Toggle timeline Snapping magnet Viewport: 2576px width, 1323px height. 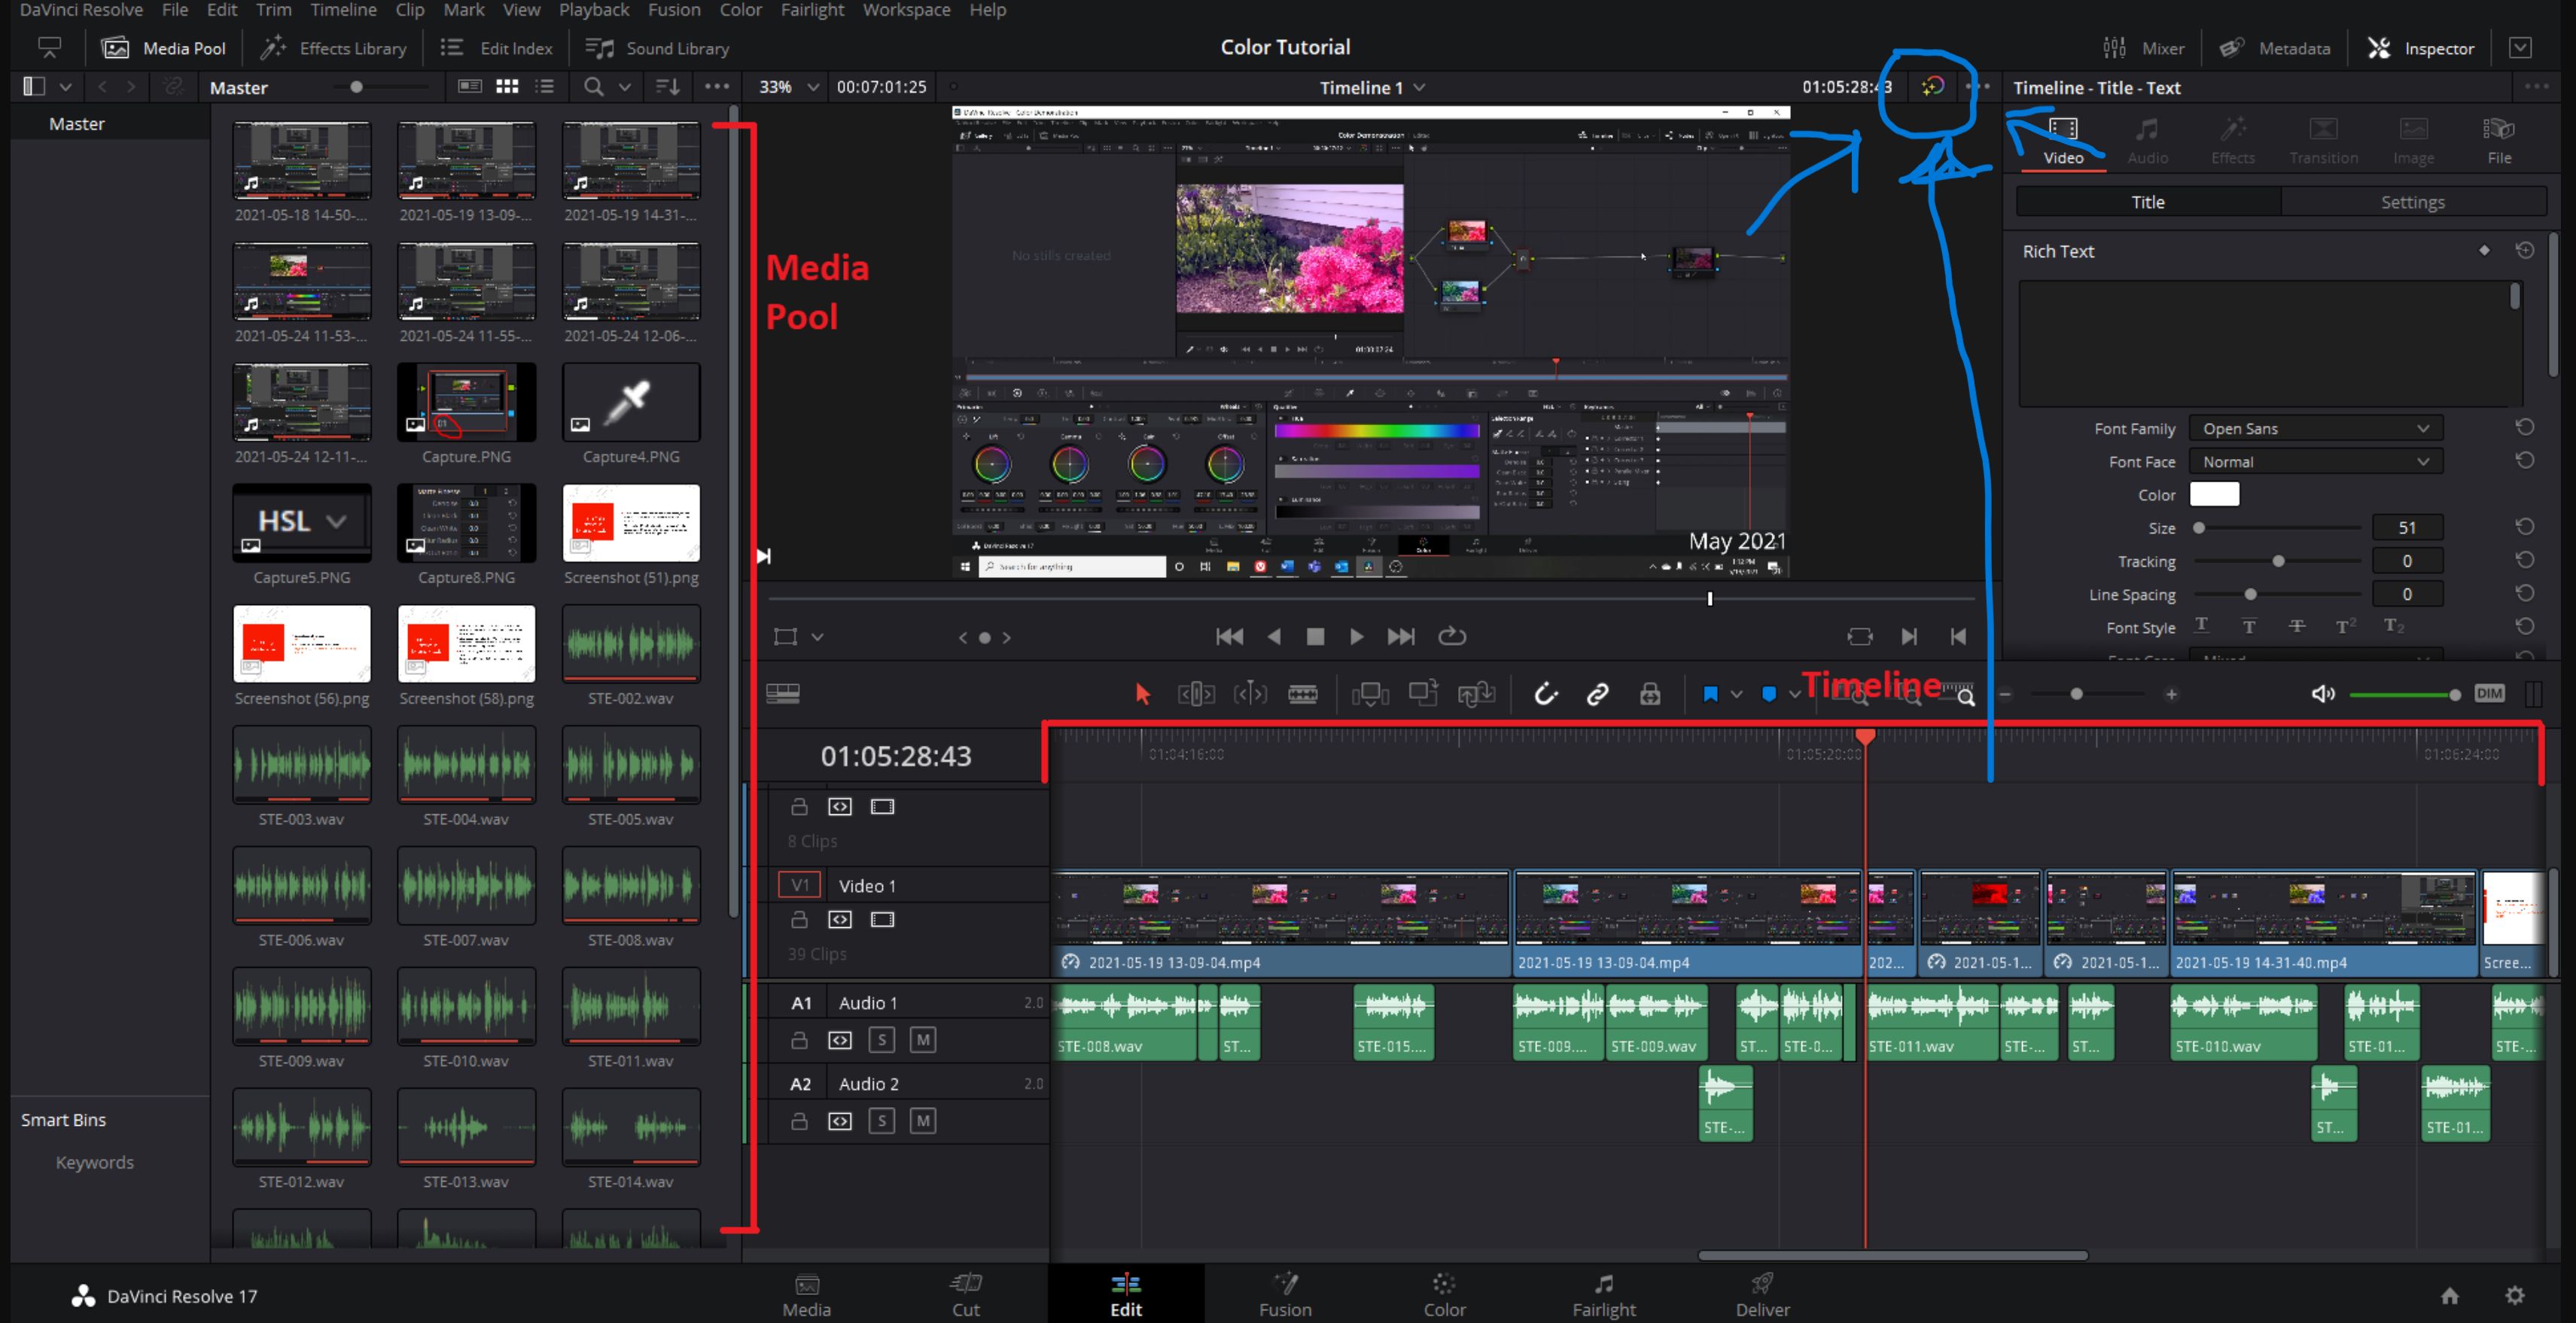pyautogui.click(x=1546, y=694)
